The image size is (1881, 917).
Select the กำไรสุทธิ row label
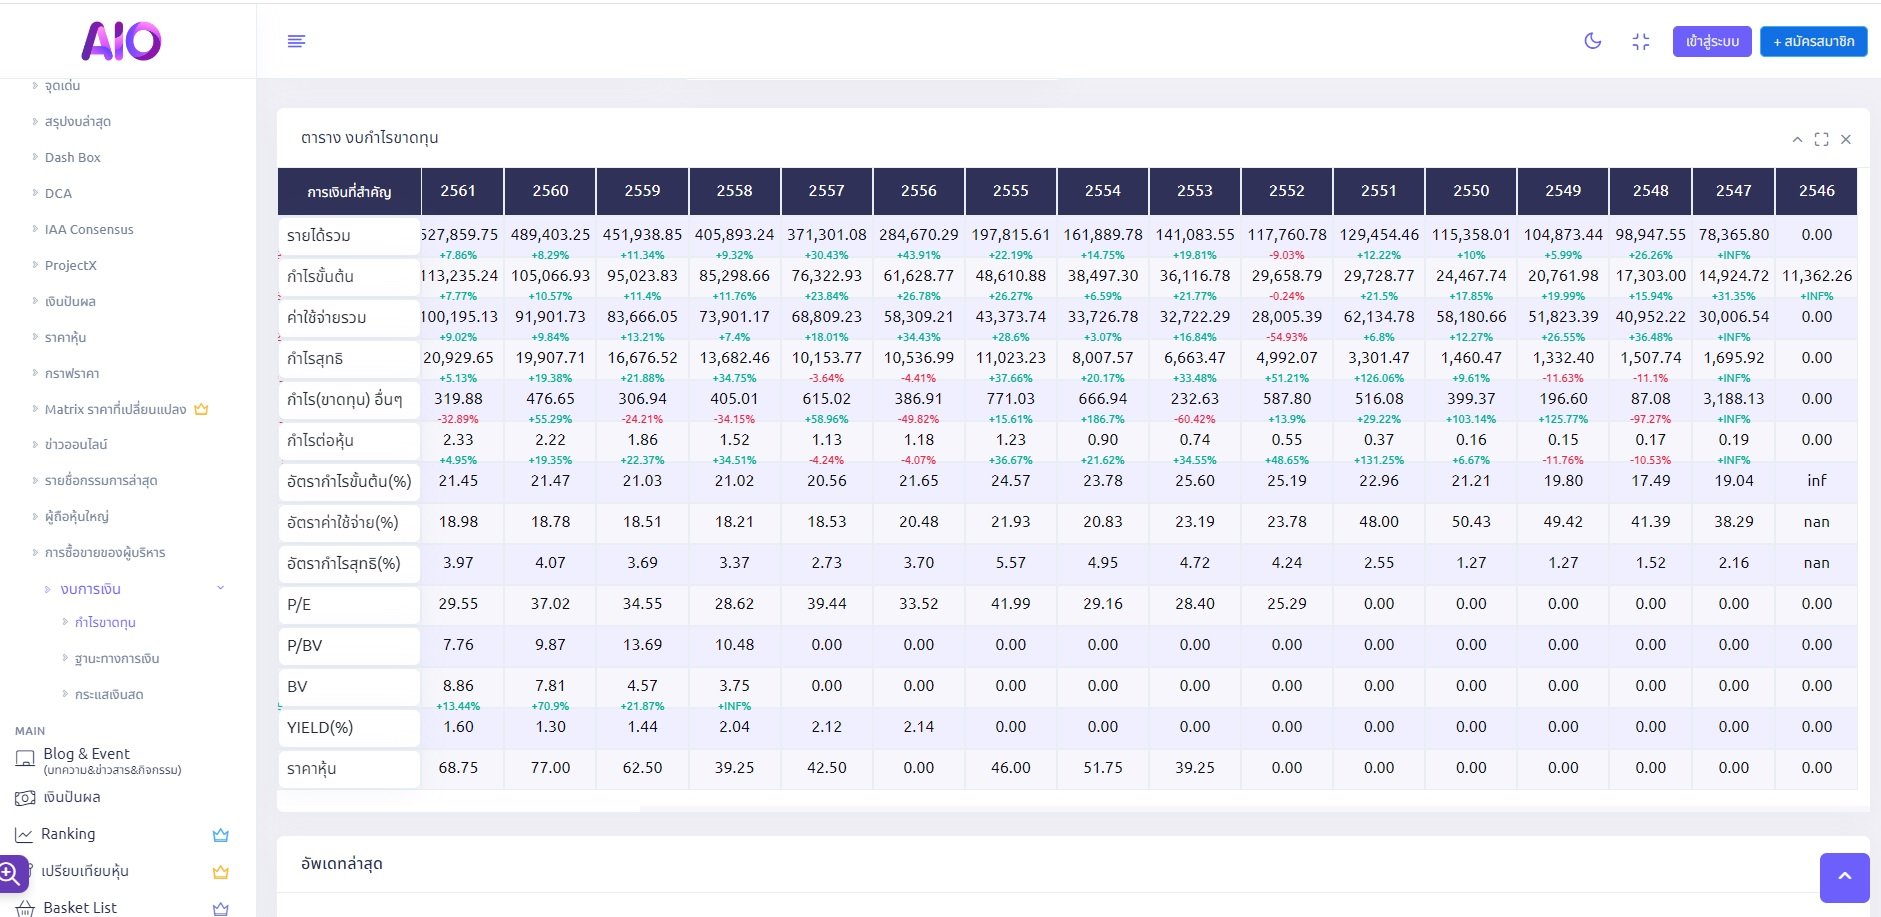[349, 359]
